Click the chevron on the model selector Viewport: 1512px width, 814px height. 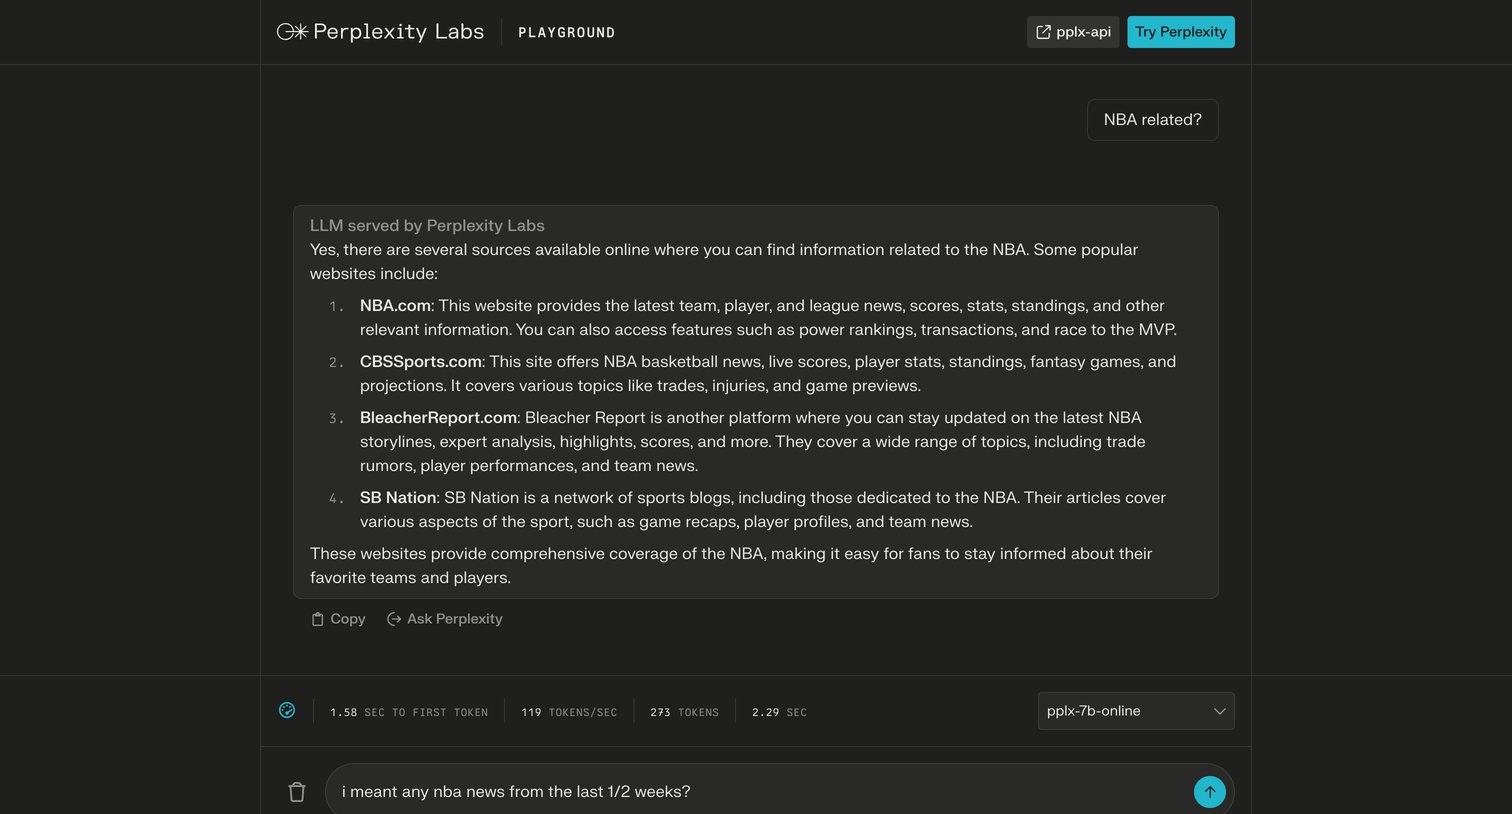click(x=1219, y=711)
